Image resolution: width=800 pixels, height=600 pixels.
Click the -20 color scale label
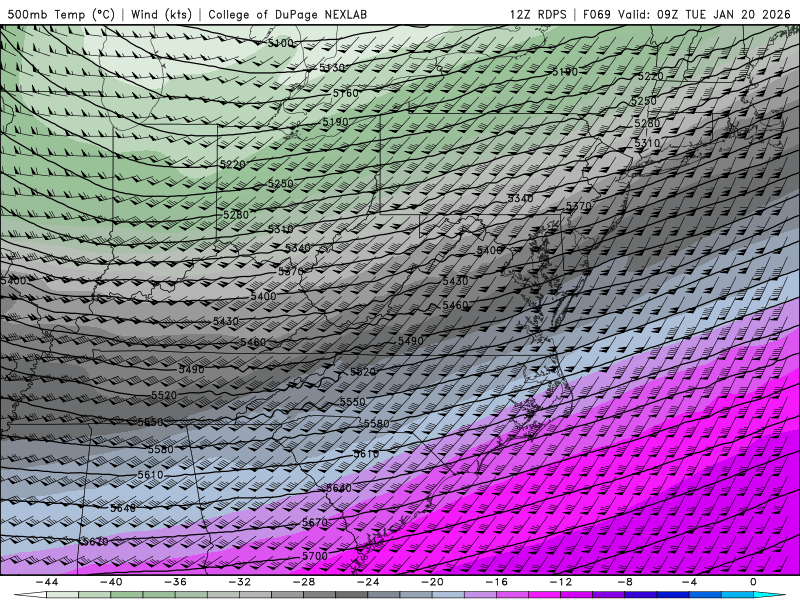coord(432,582)
